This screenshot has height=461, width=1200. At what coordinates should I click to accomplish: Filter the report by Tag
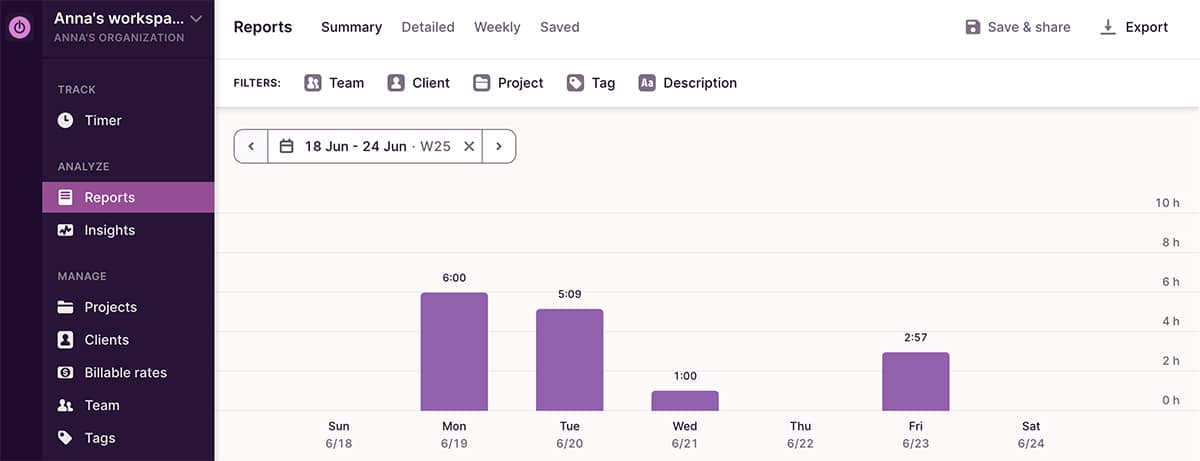click(591, 83)
